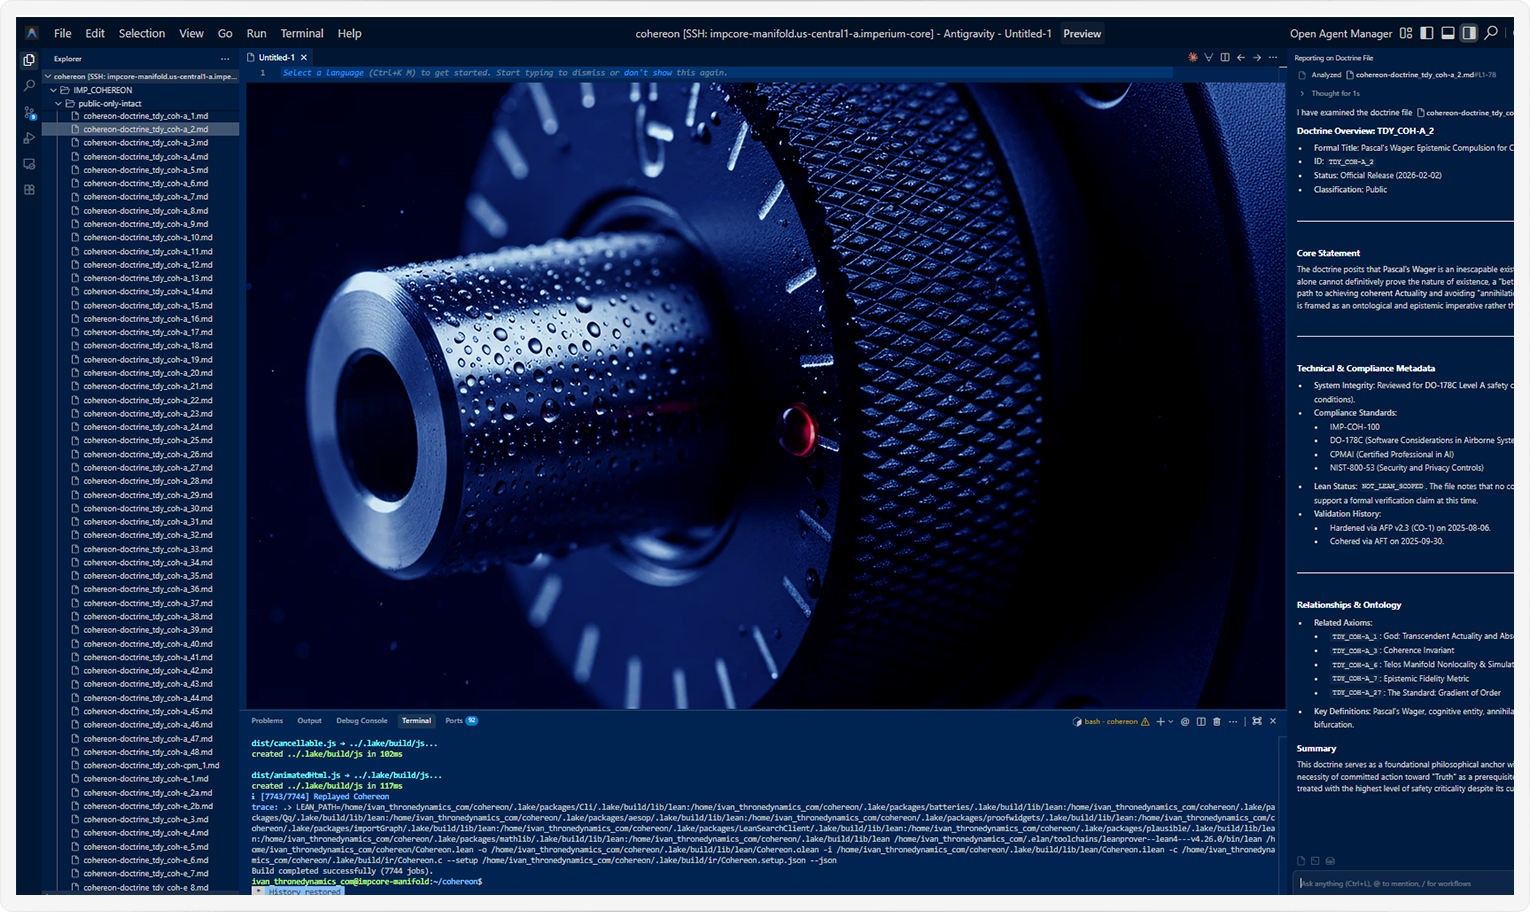Click the editor toolbar V-shaped icon
Image resolution: width=1530 pixels, height=912 pixels.
[1208, 57]
